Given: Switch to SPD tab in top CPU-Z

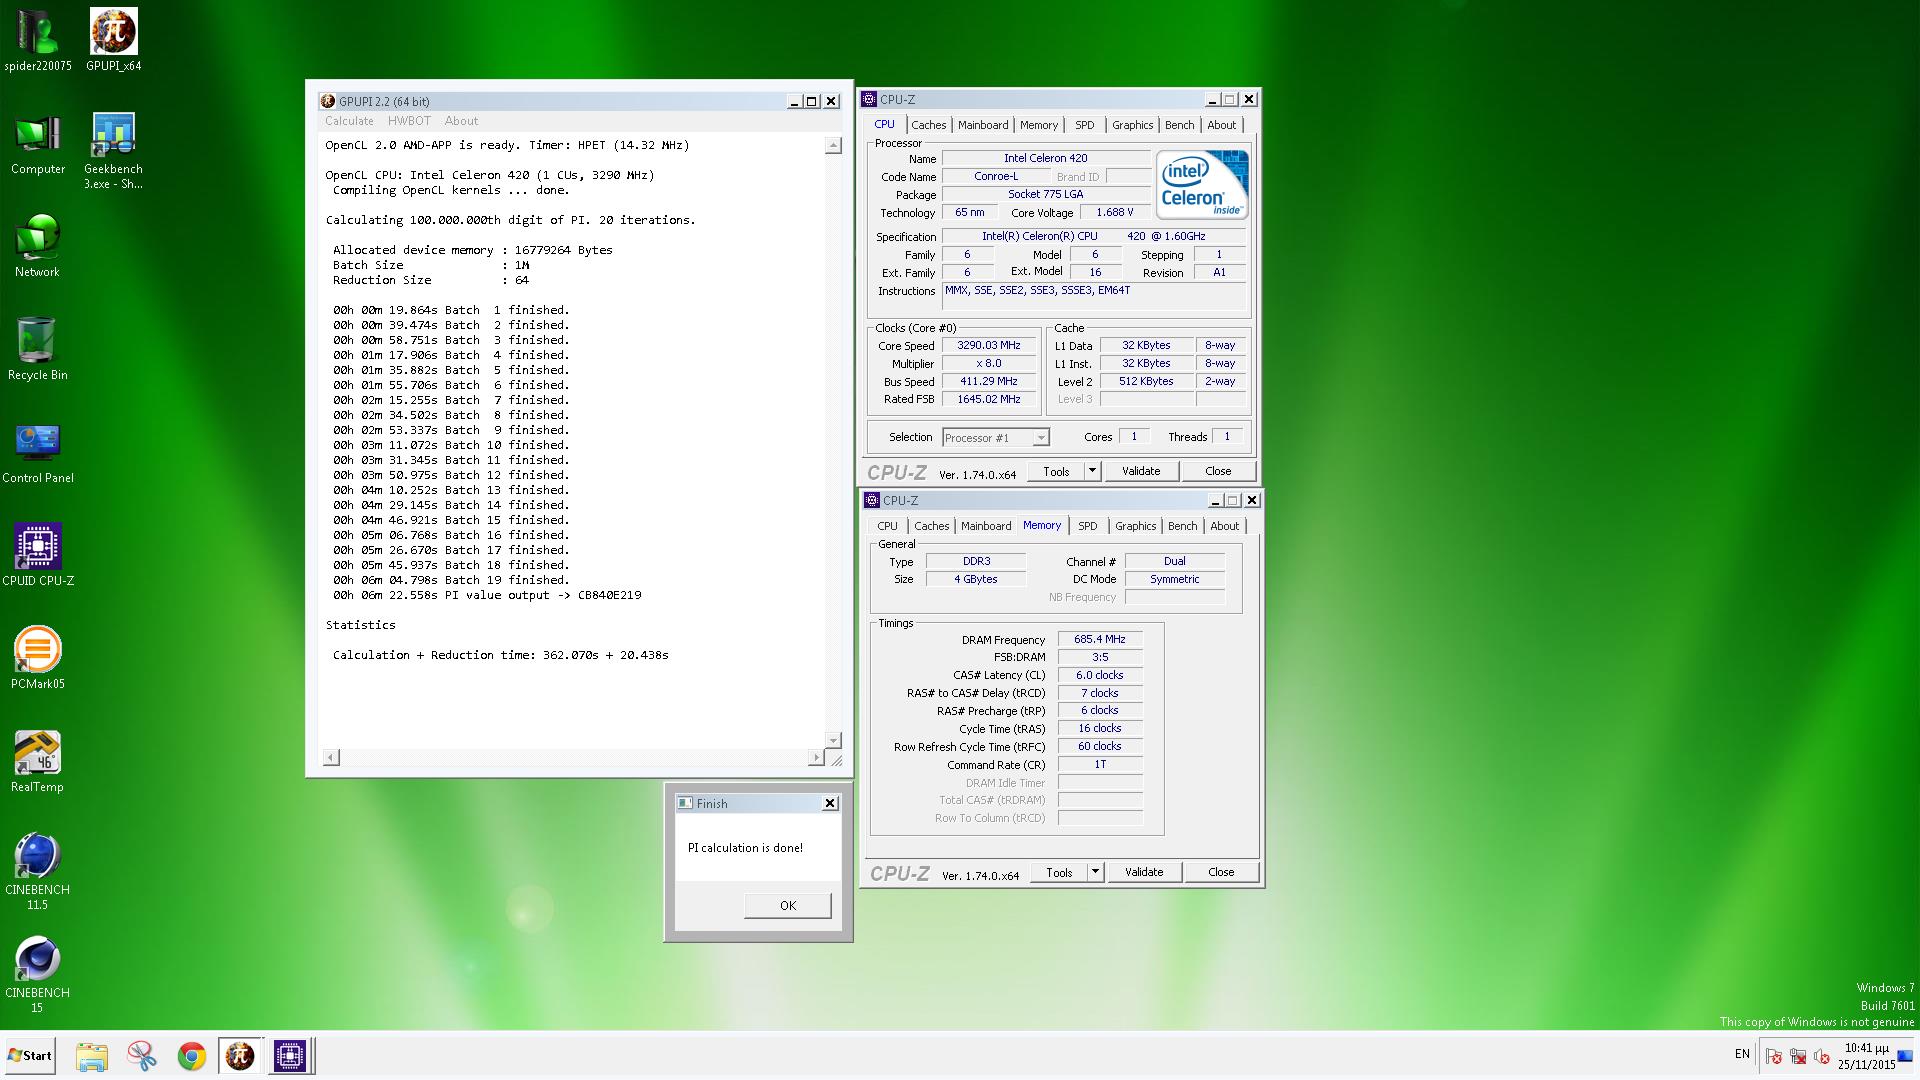Looking at the screenshot, I should pos(1085,125).
